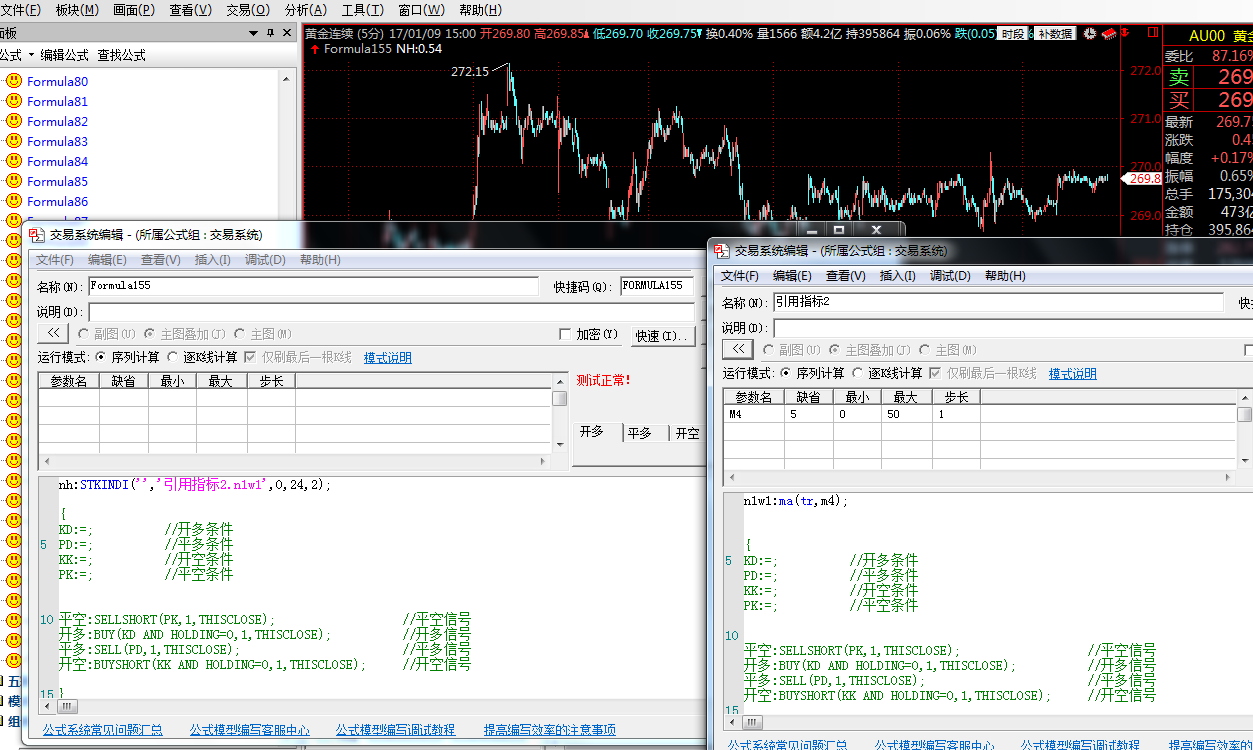
Task: Click 编辑公式 in the side panel toolbar
Action: coord(64,55)
